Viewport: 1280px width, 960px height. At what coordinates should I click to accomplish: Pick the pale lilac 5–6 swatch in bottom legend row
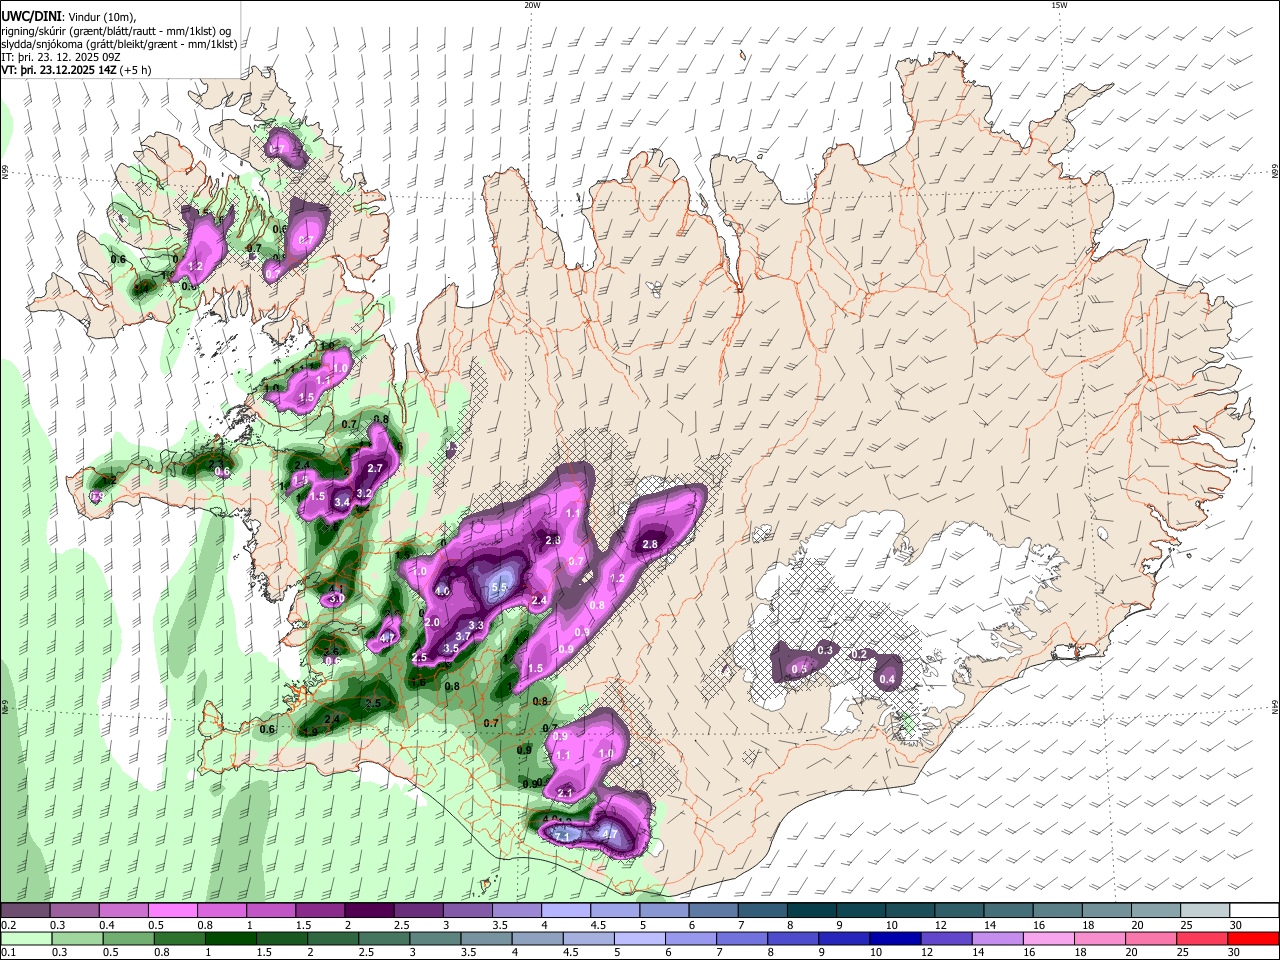(640, 938)
